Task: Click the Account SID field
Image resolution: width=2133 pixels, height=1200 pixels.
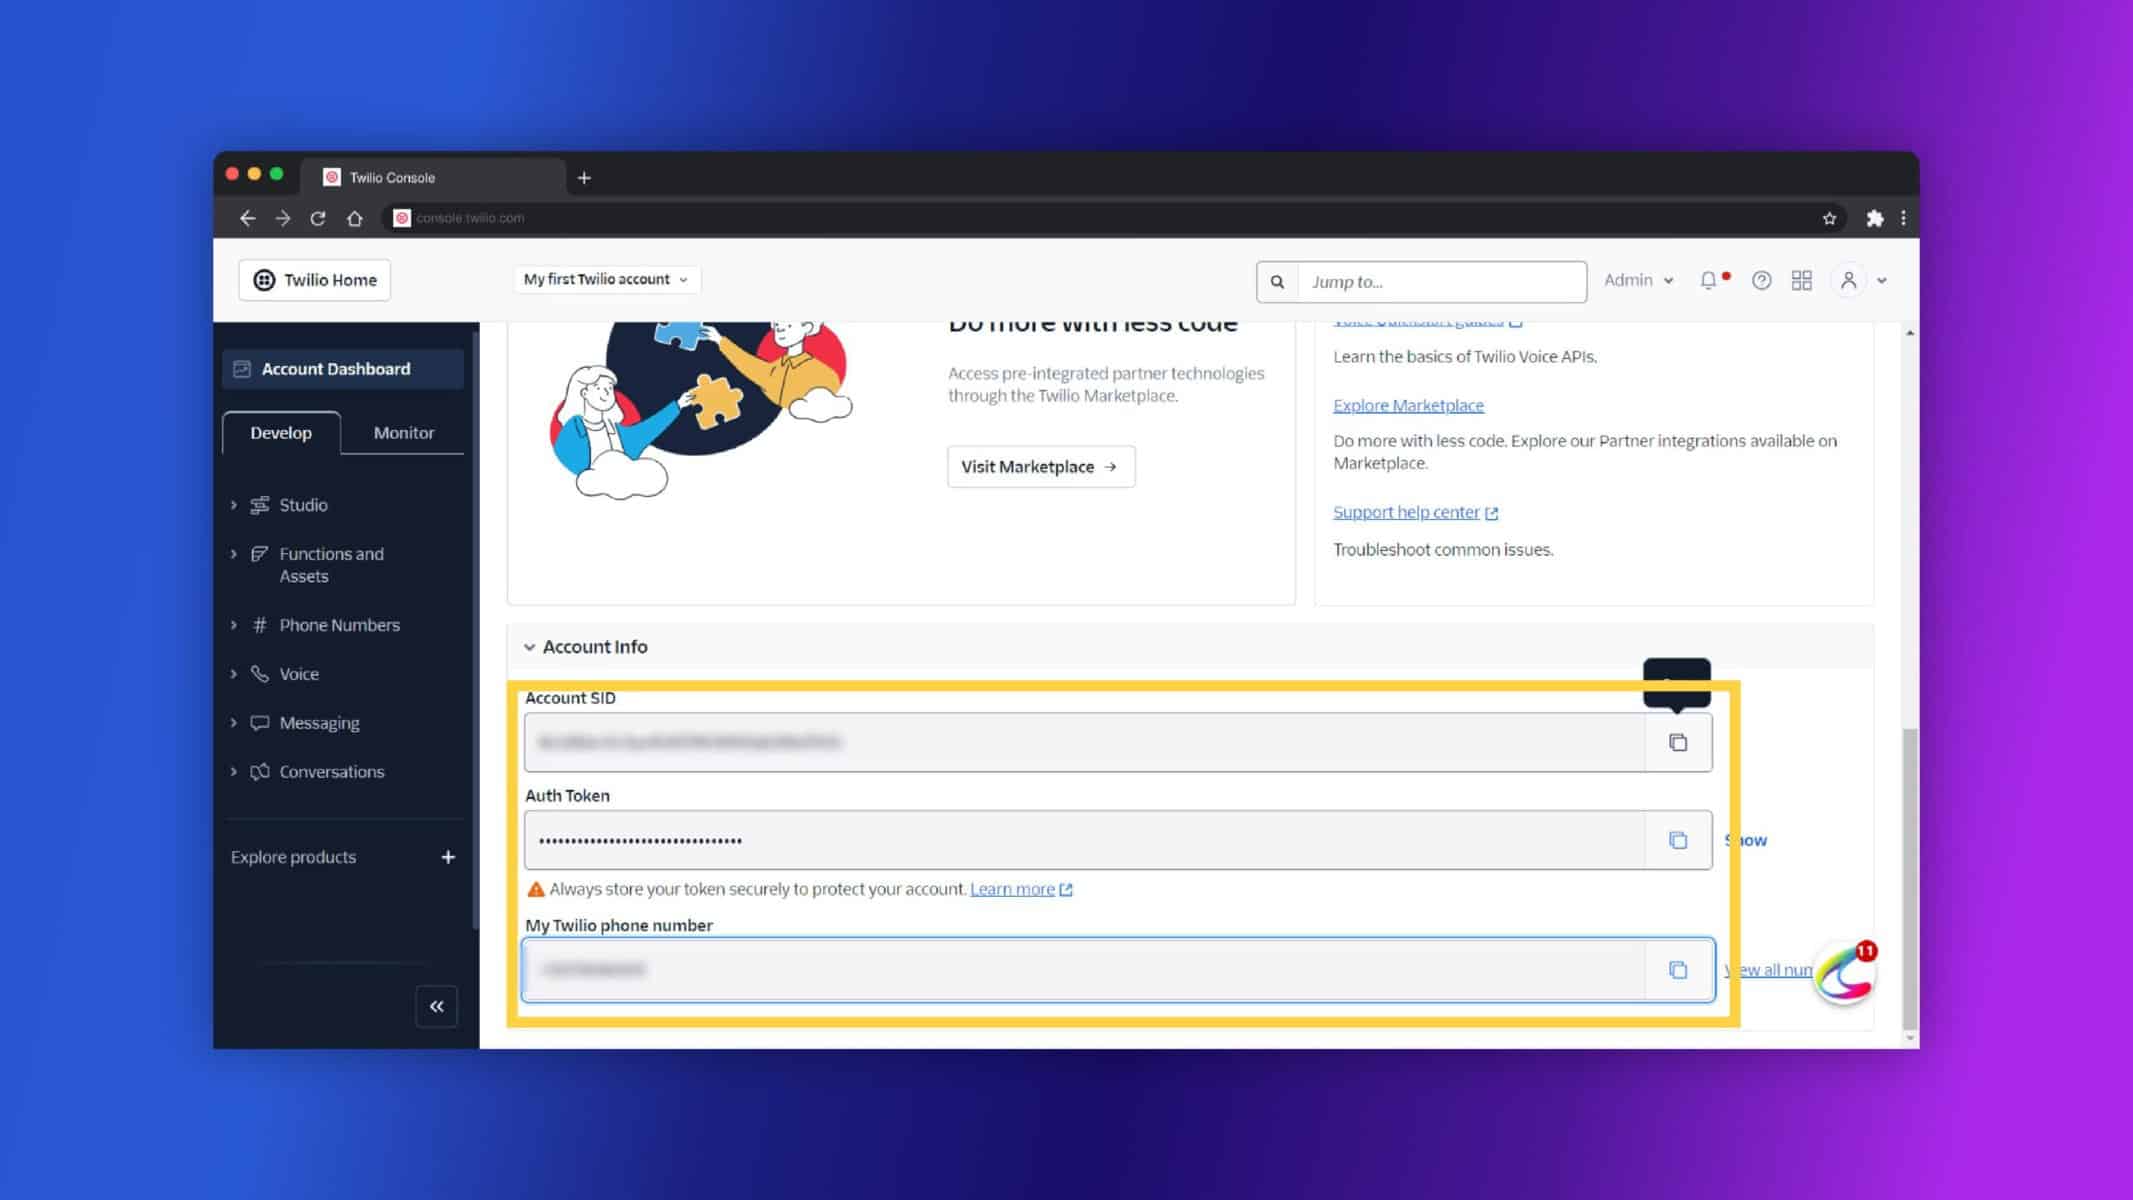Action: pyautogui.click(x=1085, y=742)
